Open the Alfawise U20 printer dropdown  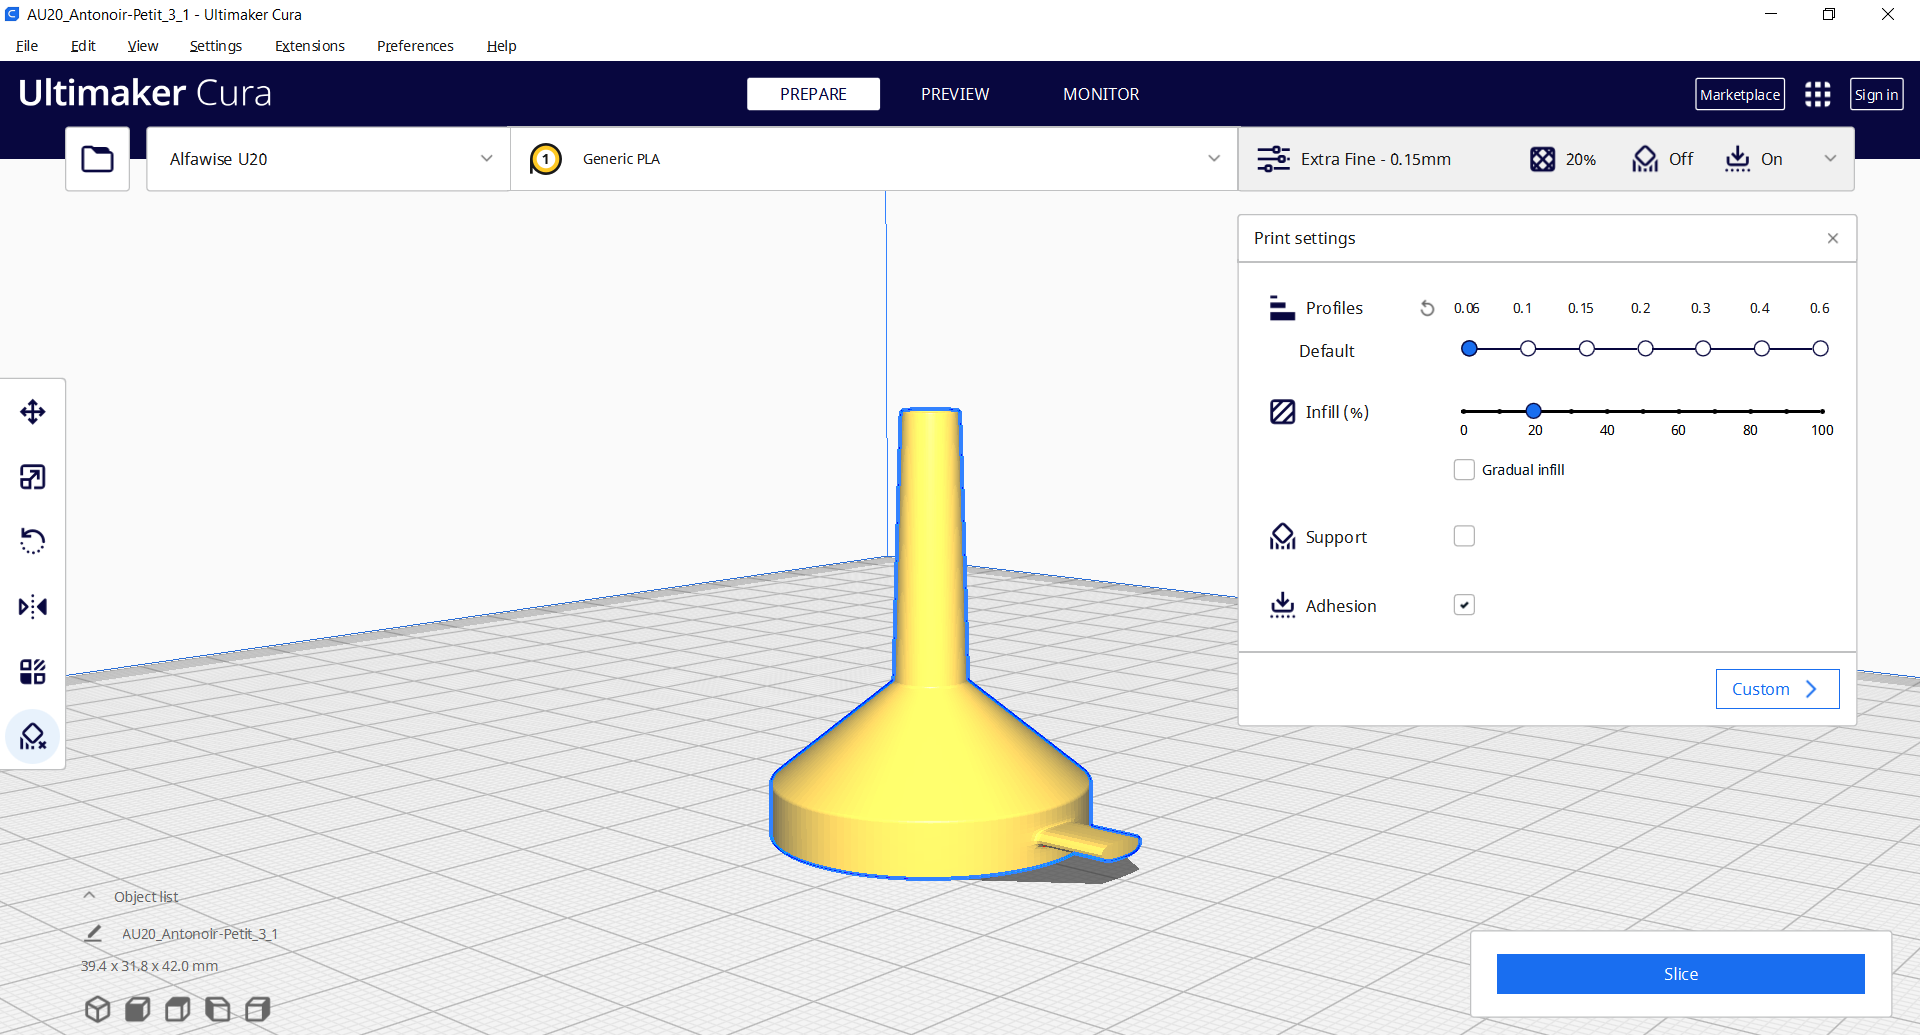pyautogui.click(x=328, y=159)
